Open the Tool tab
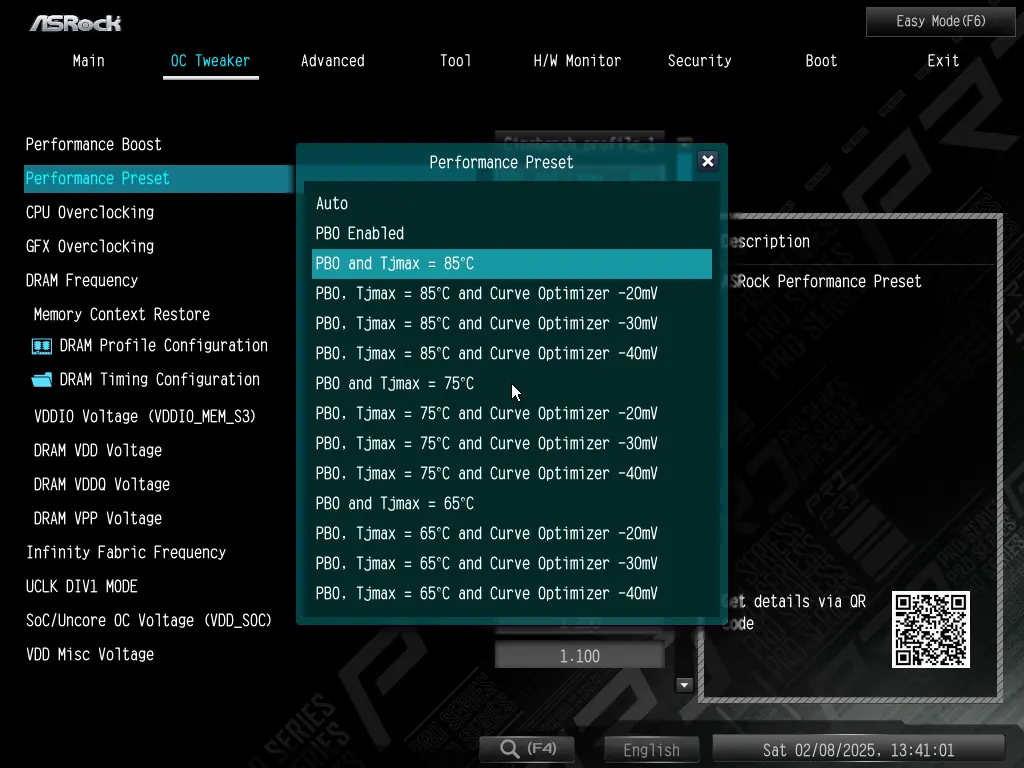The image size is (1024, 768). [x=455, y=61]
